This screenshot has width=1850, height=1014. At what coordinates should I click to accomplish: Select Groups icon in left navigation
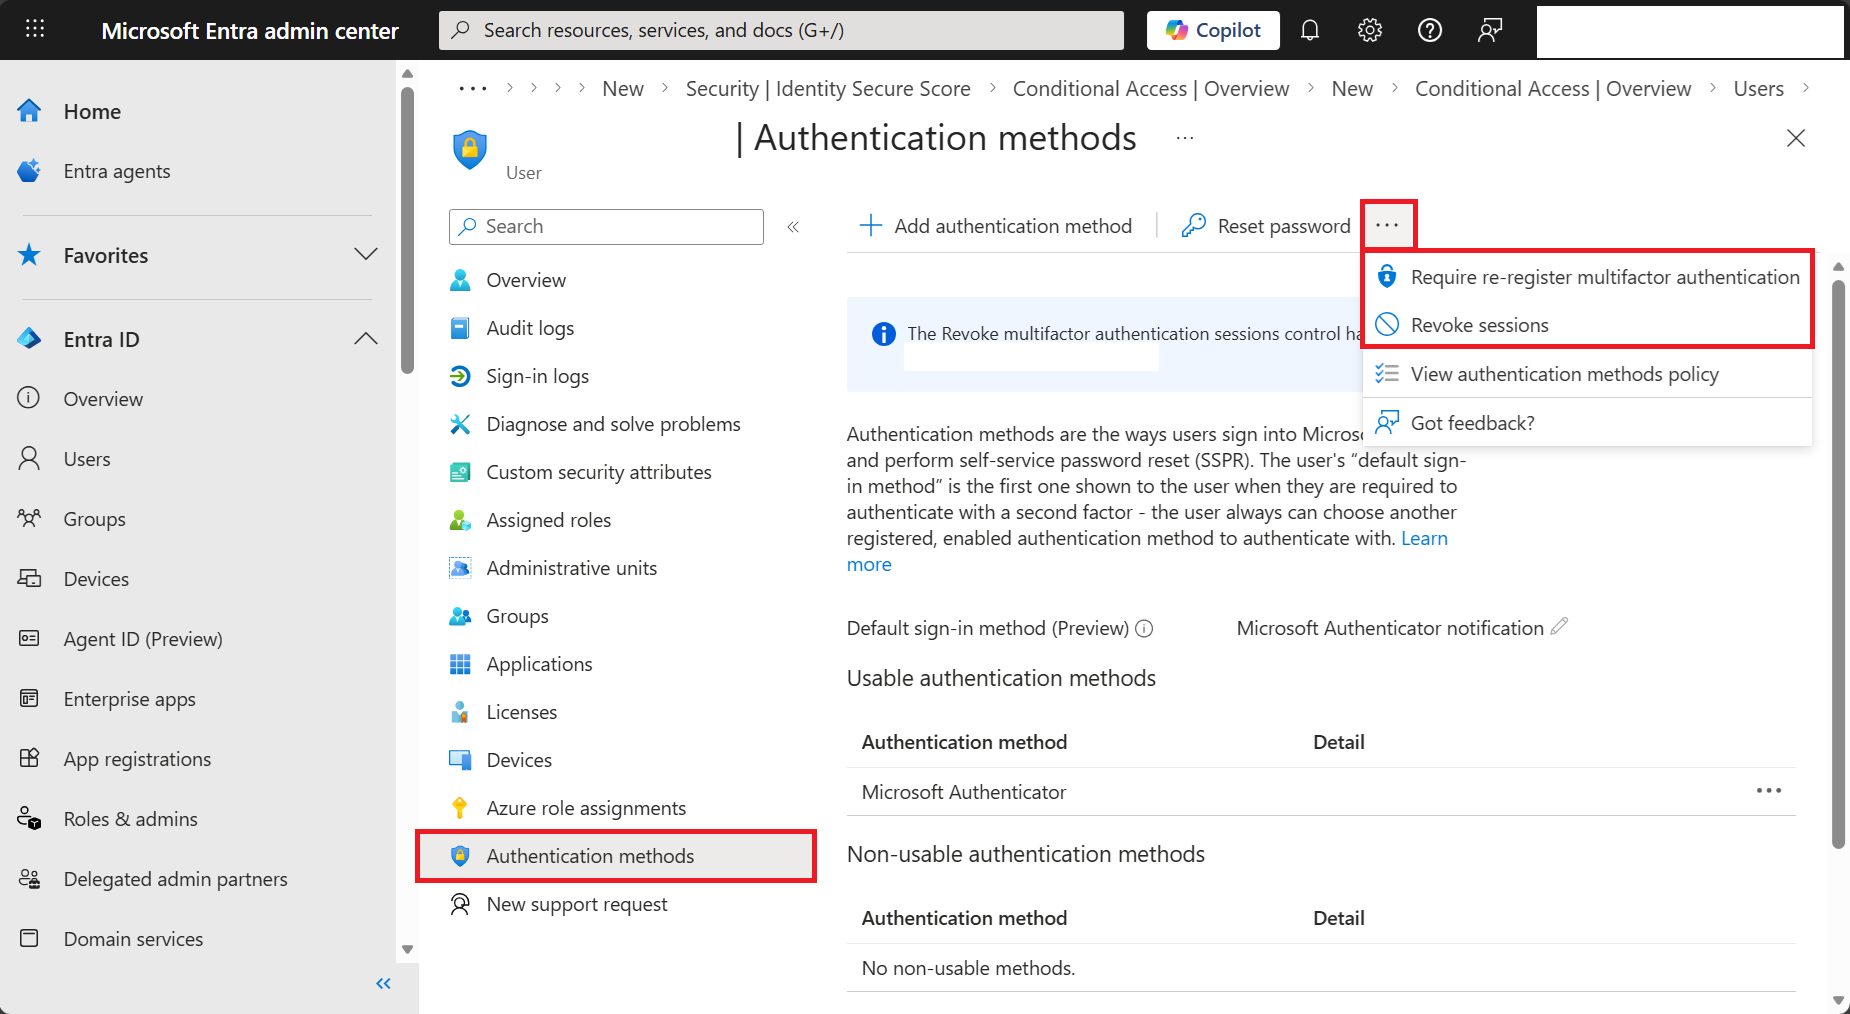click(29, 518)
